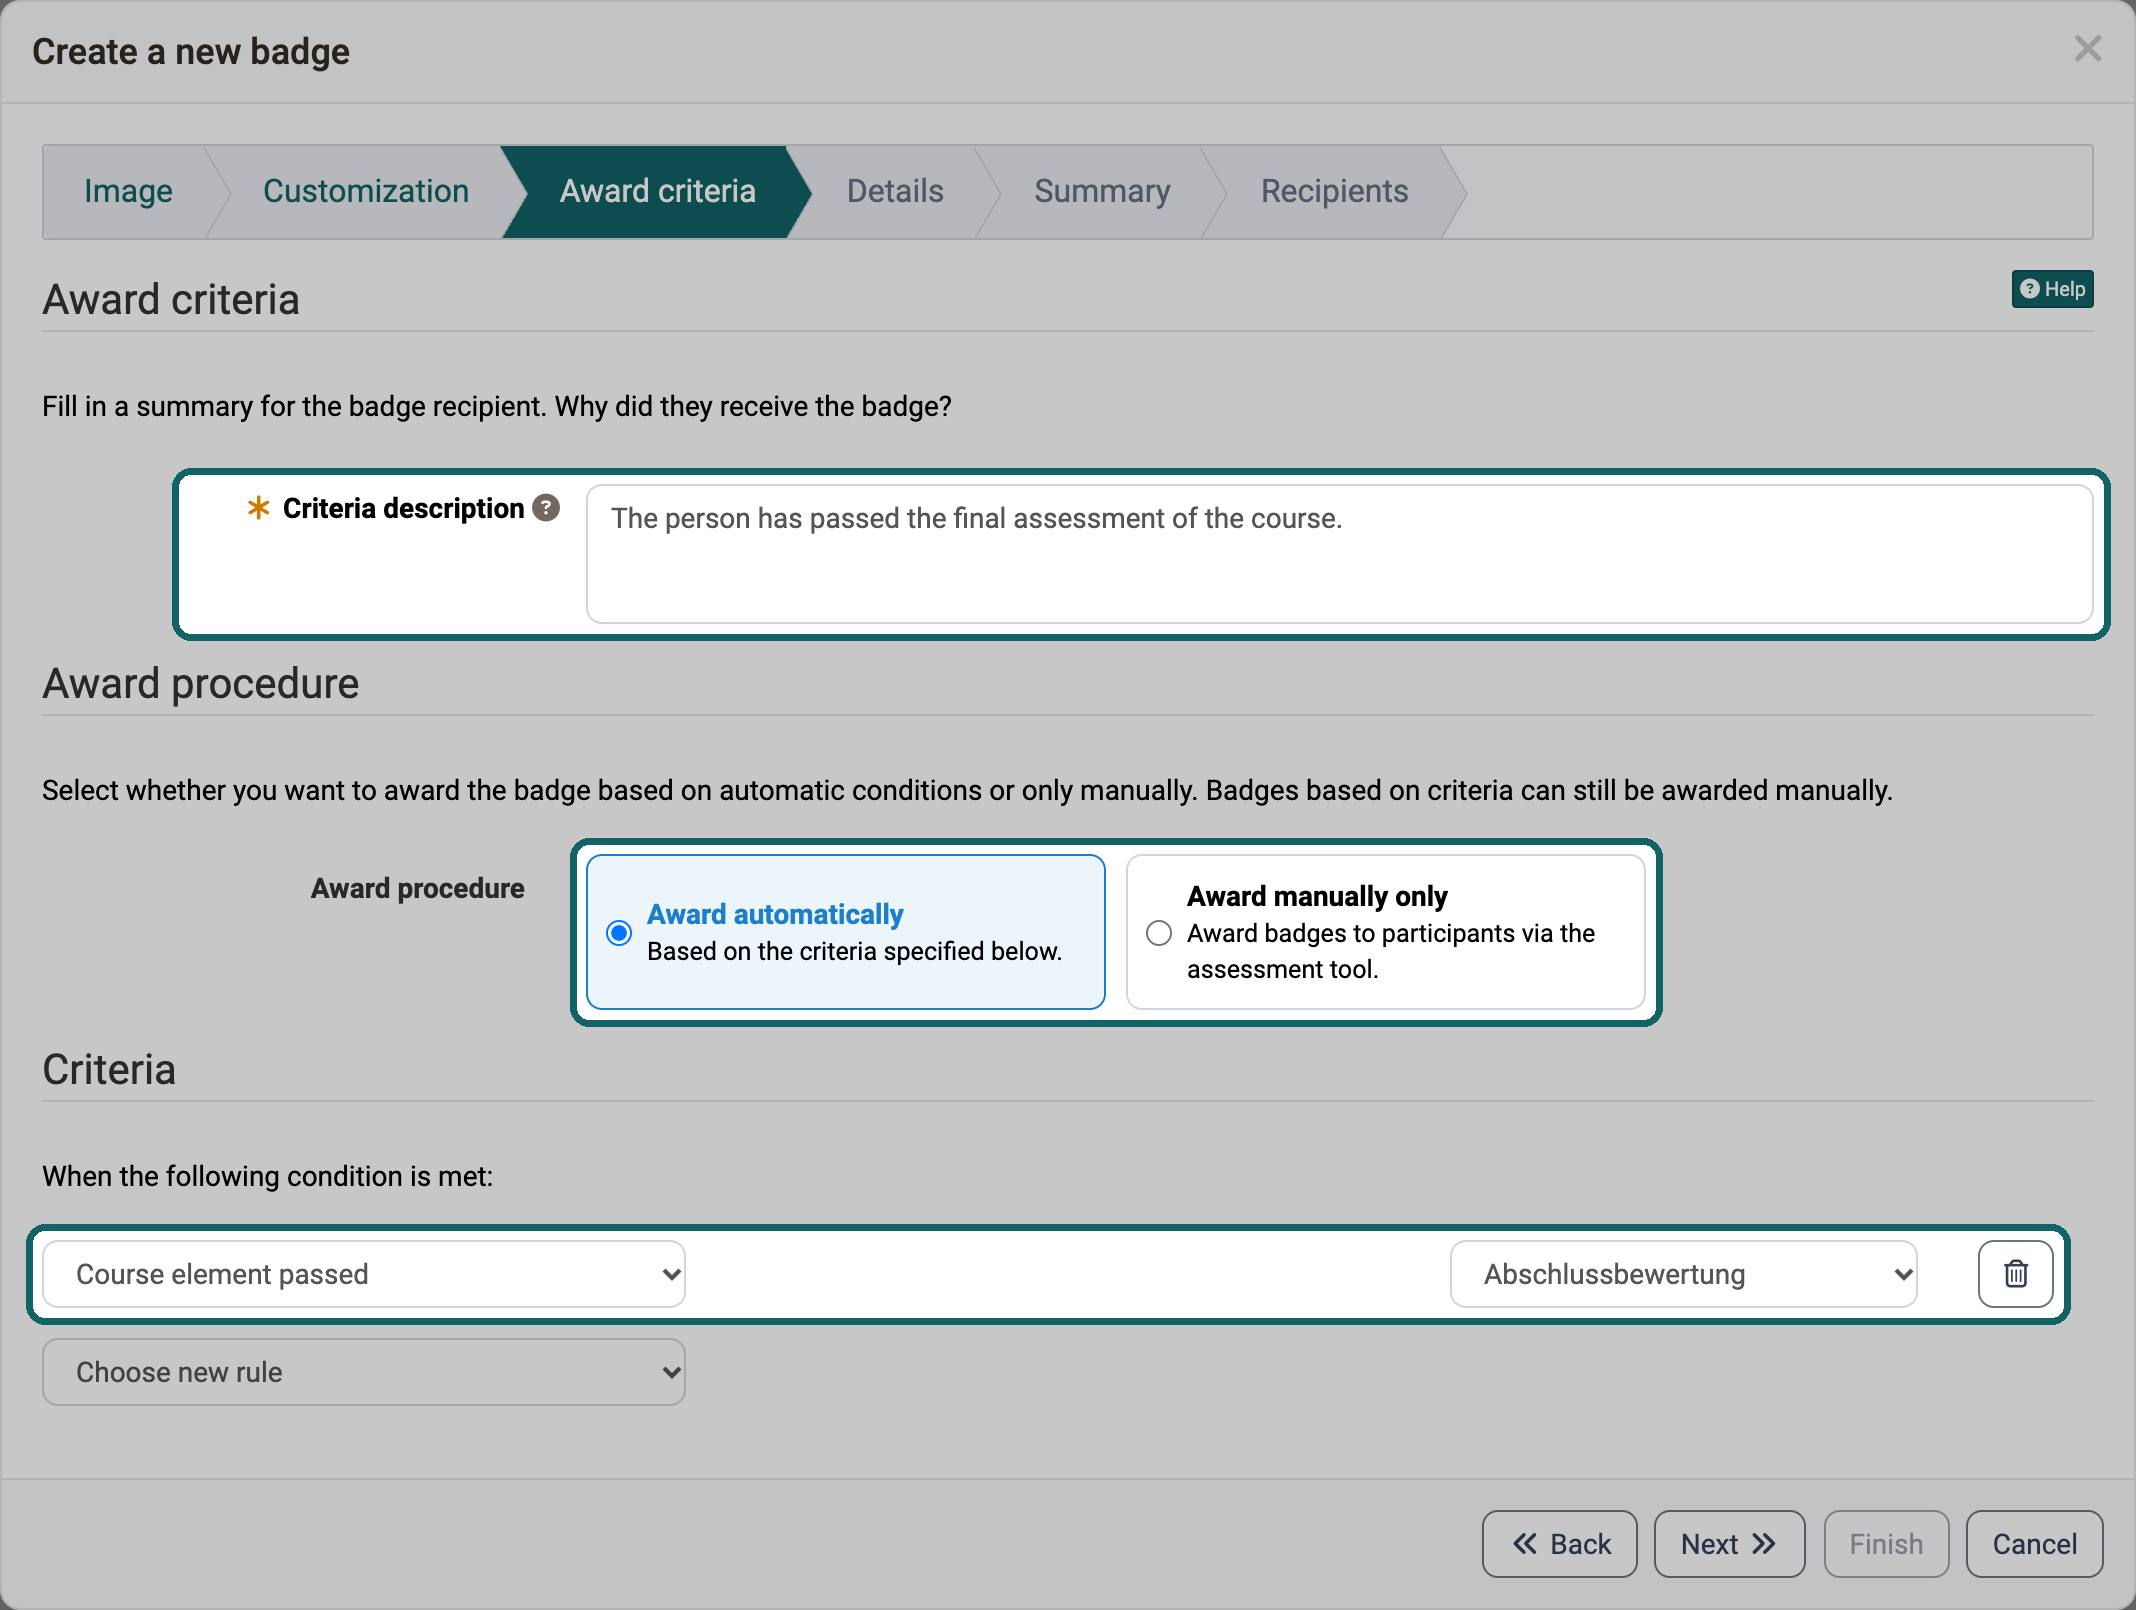The width and height of the screenshot is (2136, 1610).
Task: Go to the Image wizard step
Action: 128,191
